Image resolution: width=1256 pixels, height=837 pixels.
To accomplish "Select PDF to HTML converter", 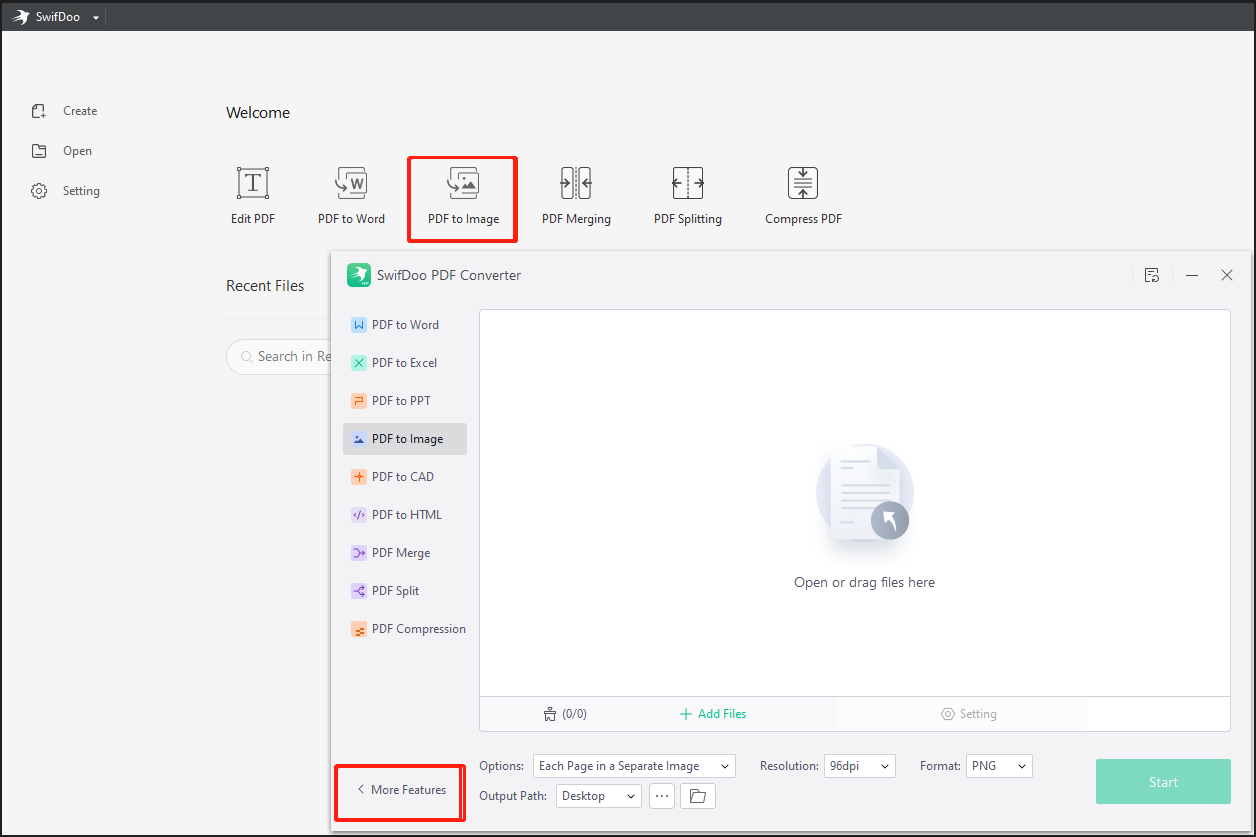I will click(x=405, y=515).
